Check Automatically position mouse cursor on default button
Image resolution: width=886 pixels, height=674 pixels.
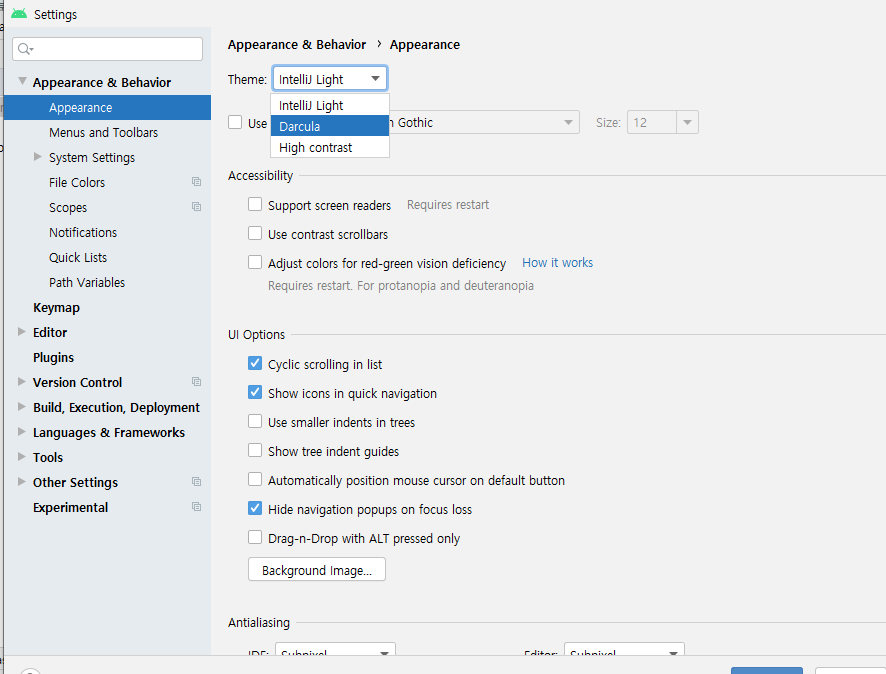(255, 480)
